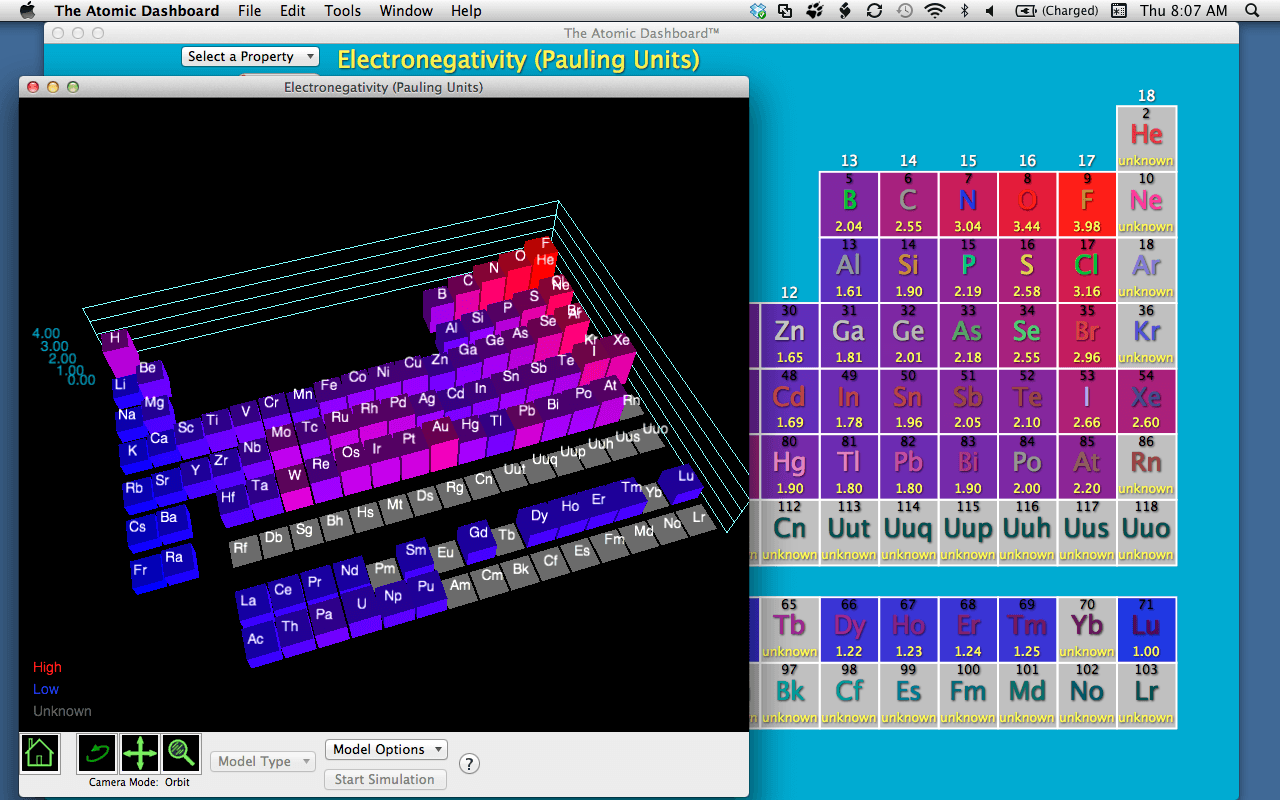Click the Home view reset icon
The height and width of the screenshot is (800, 1280).
[x=40, y=753]
